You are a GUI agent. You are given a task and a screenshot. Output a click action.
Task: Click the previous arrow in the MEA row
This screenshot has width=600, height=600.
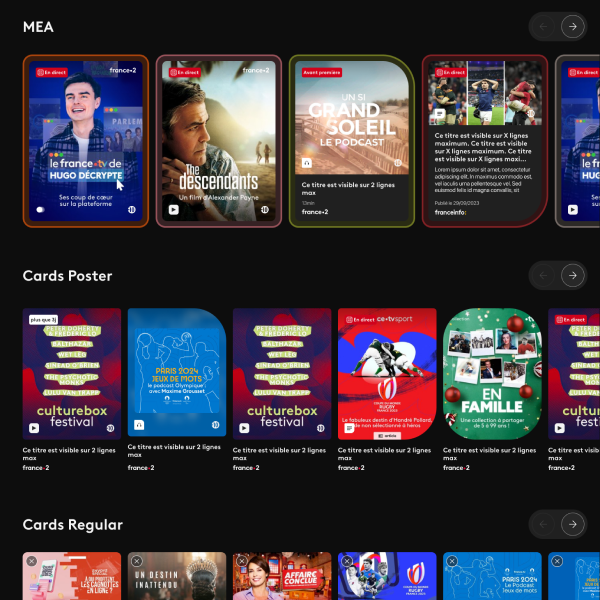pos(543,27)
